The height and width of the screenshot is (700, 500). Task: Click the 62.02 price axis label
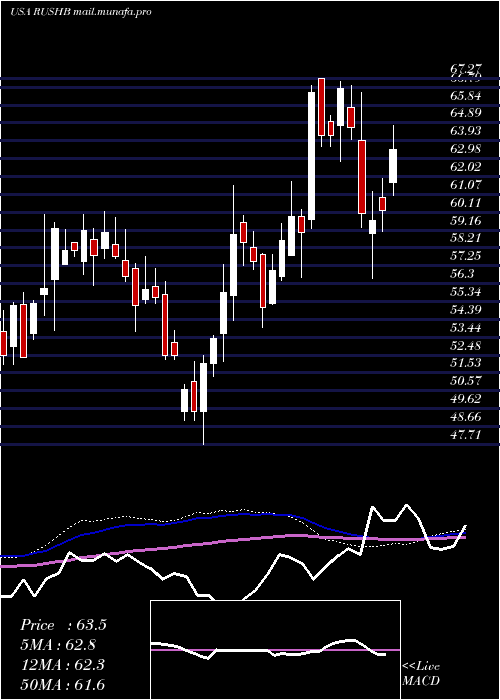[x=466, y=167]
